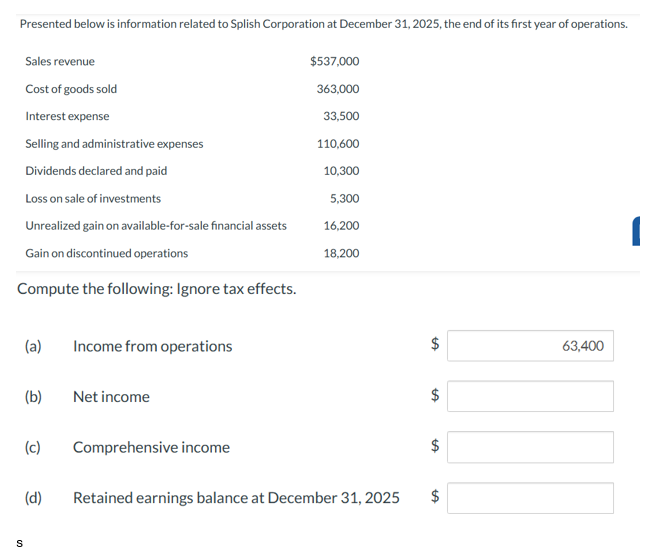This screenshot has height=560, width=671.
Task: Click the Income from operations input field
Action: pos(530,346)
